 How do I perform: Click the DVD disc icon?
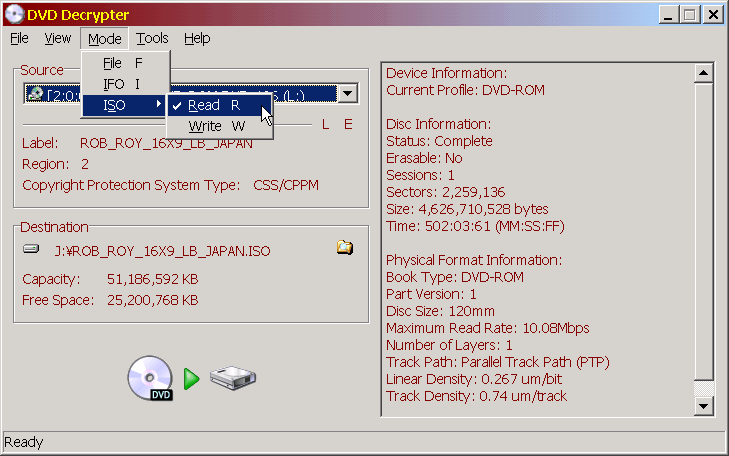pos(149,379)
